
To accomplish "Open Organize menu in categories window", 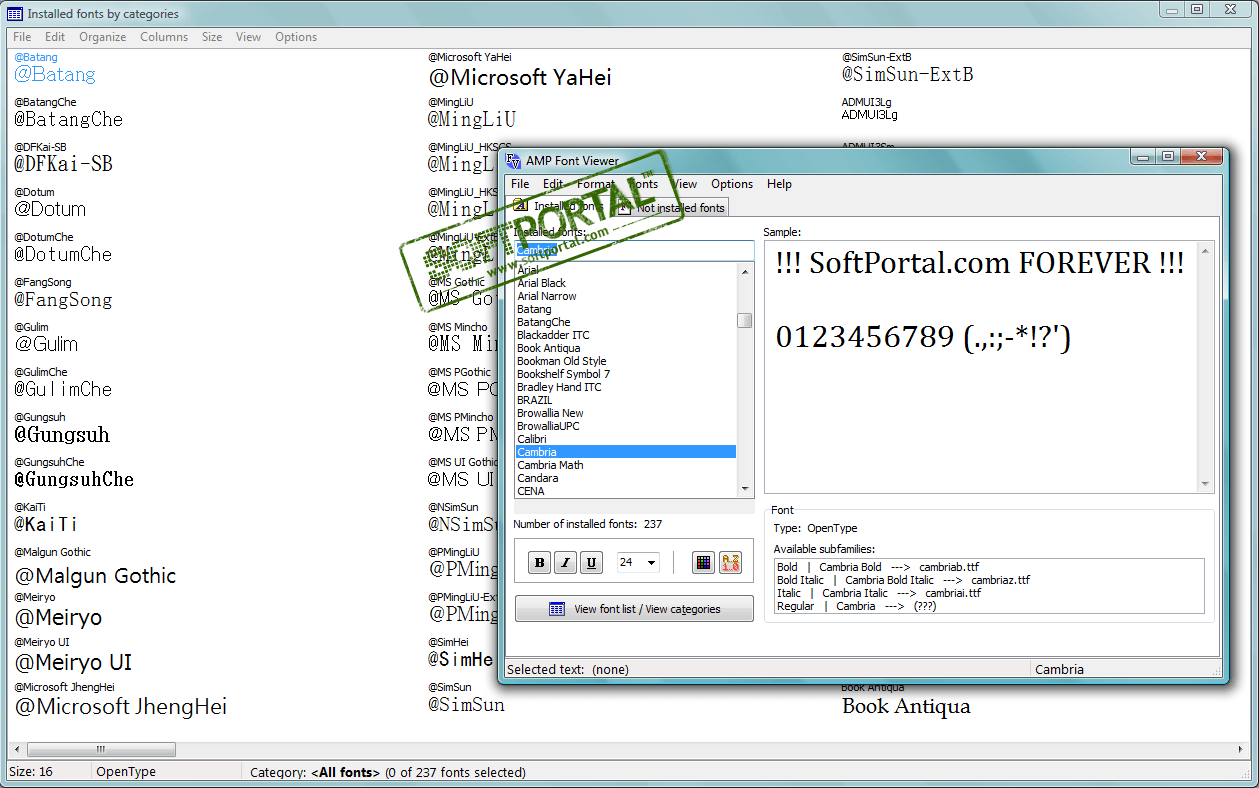I will pyautogui.click(x=103, y=37).
